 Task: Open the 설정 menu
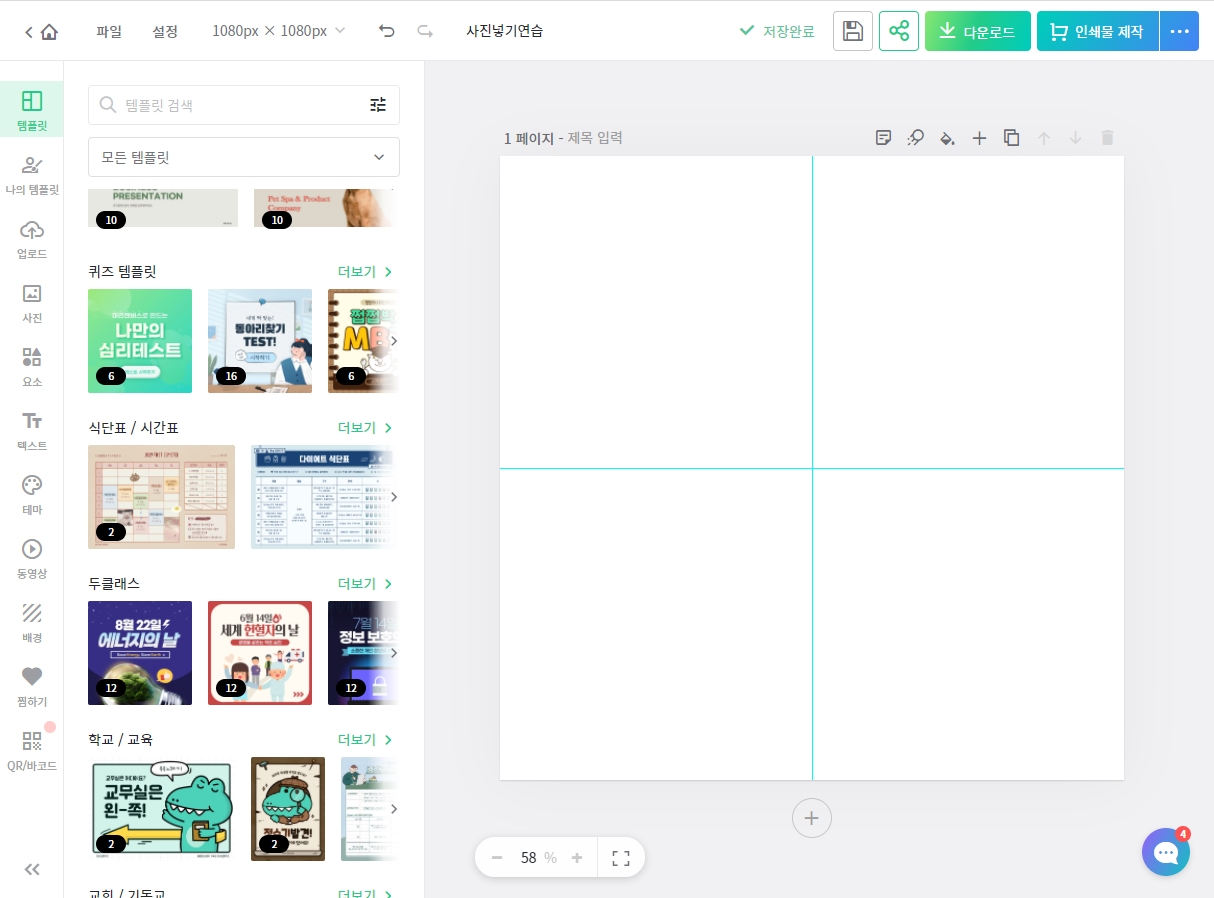[165, 31]
